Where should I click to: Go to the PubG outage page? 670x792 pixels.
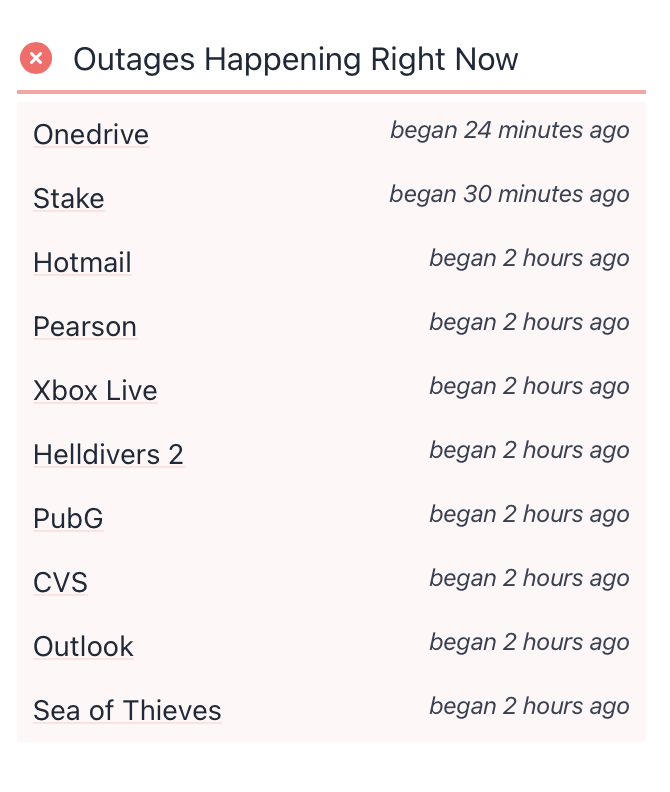(x=68, y=519)
